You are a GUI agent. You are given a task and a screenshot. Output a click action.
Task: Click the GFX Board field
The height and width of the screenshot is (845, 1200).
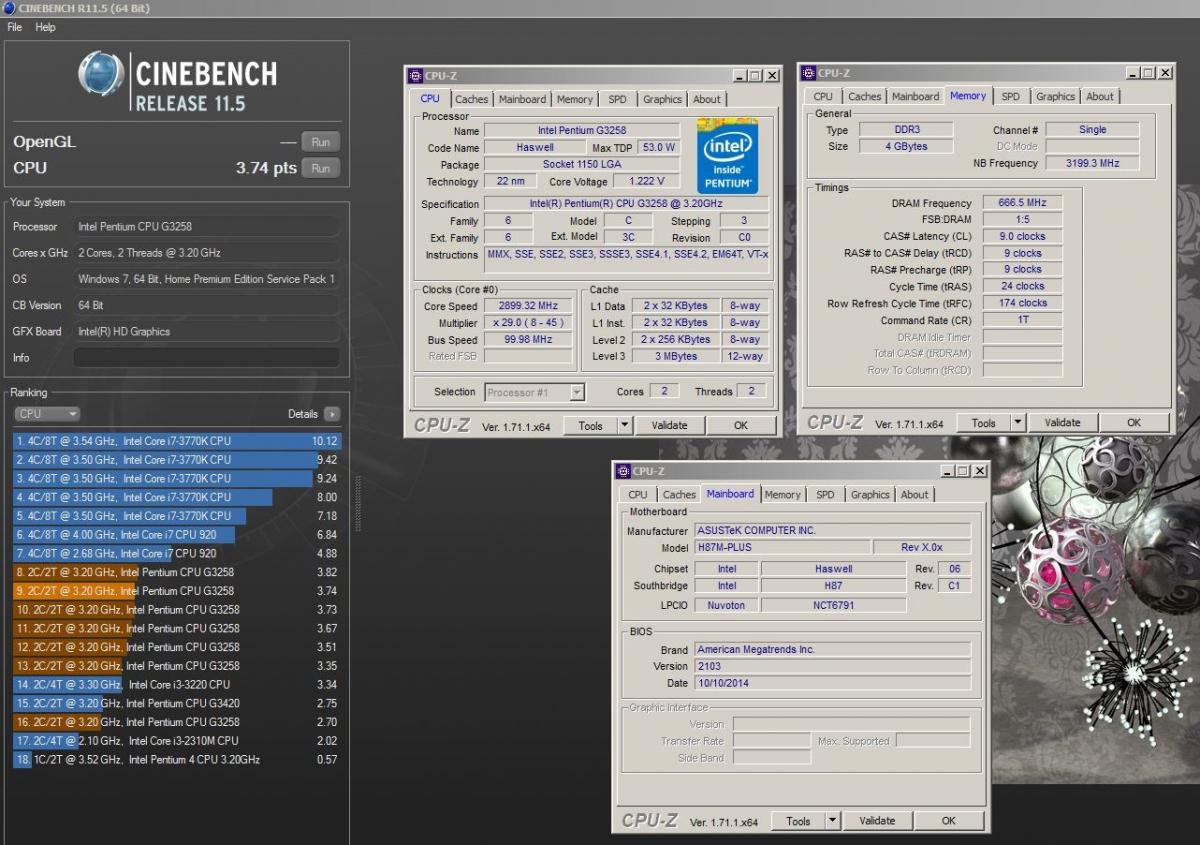206,332
